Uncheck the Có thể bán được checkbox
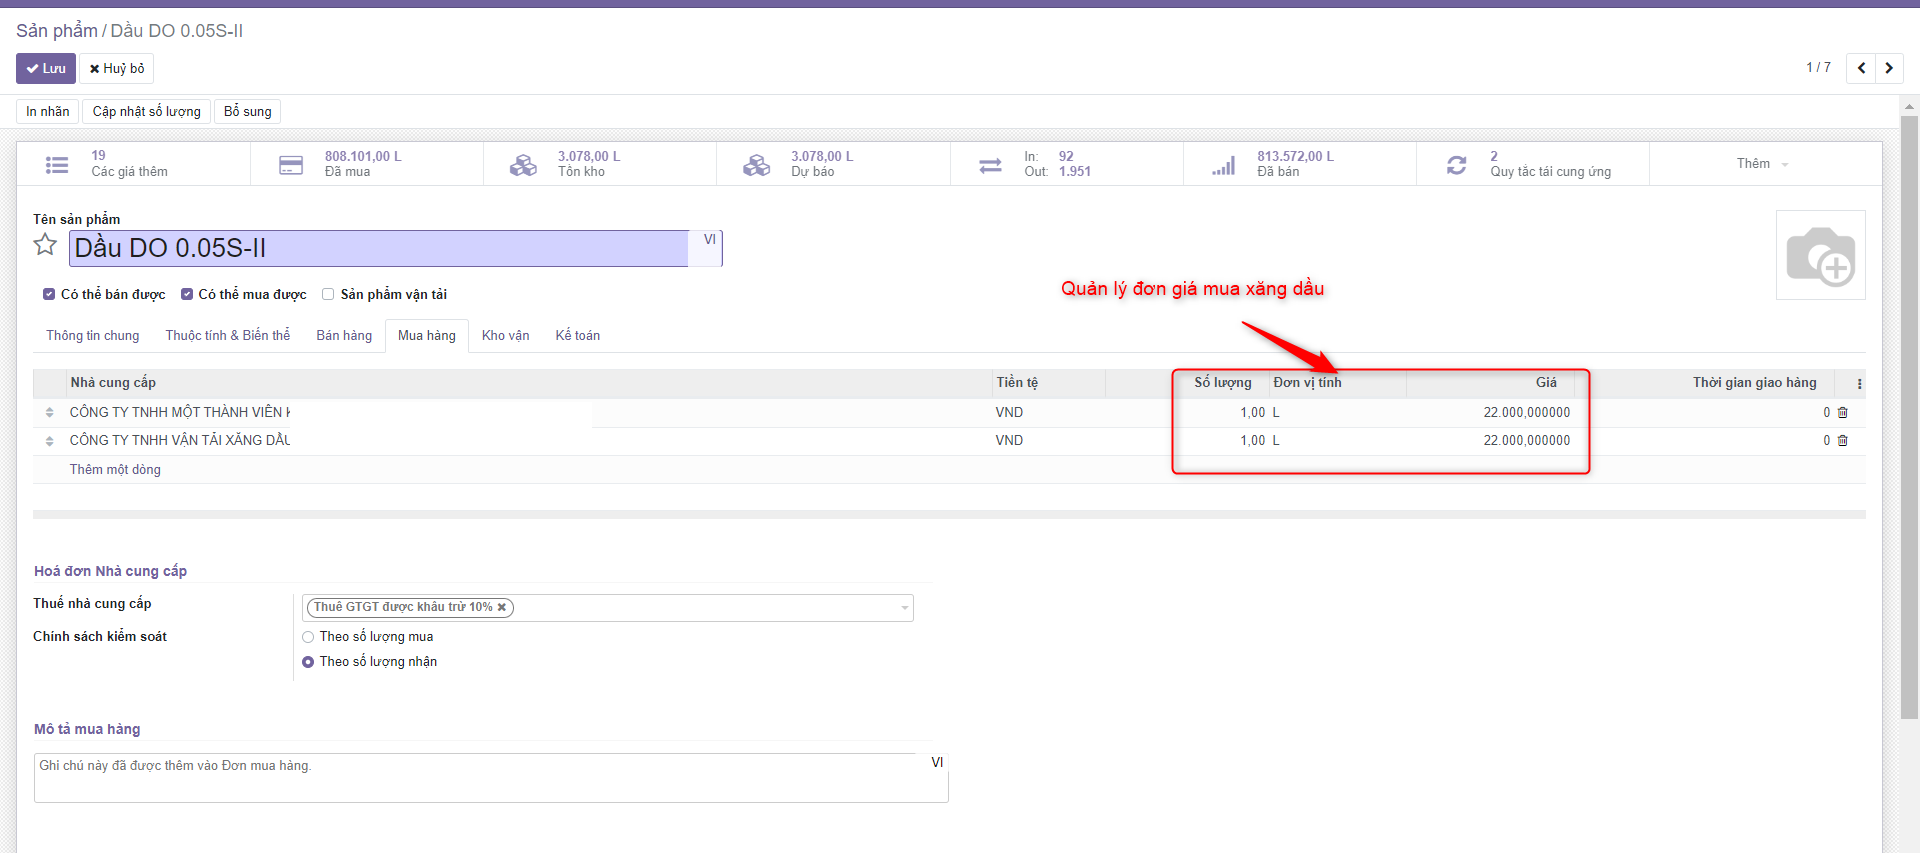 49,294
